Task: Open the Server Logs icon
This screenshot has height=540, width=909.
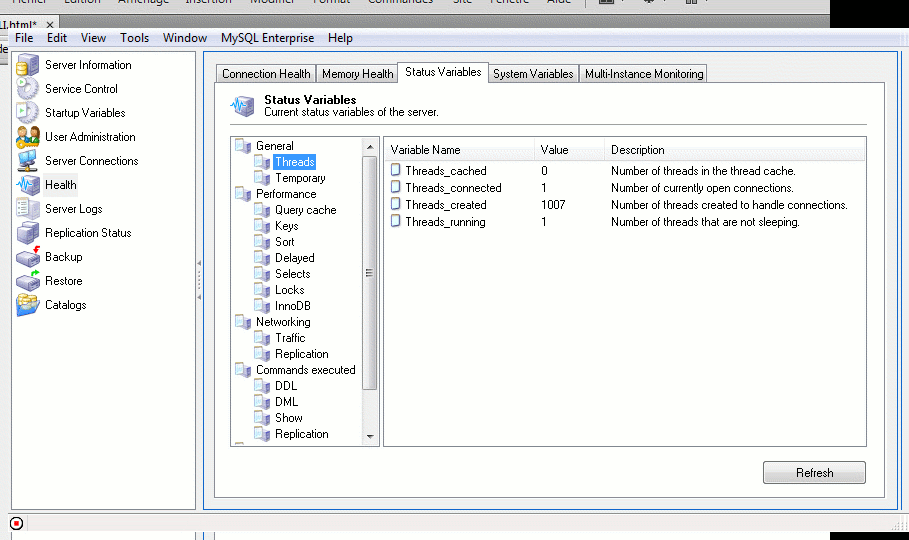Action: pyautogui.click(x=27, y=209)
